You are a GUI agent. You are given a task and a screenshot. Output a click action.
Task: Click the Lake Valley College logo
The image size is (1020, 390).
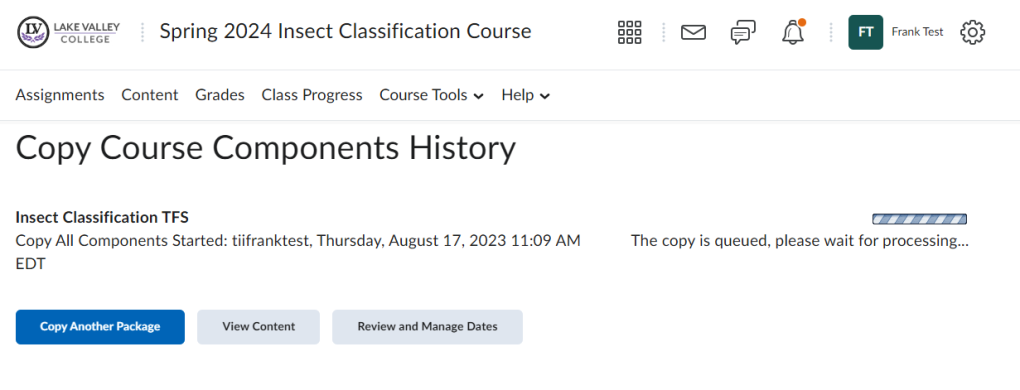[69, 32]
